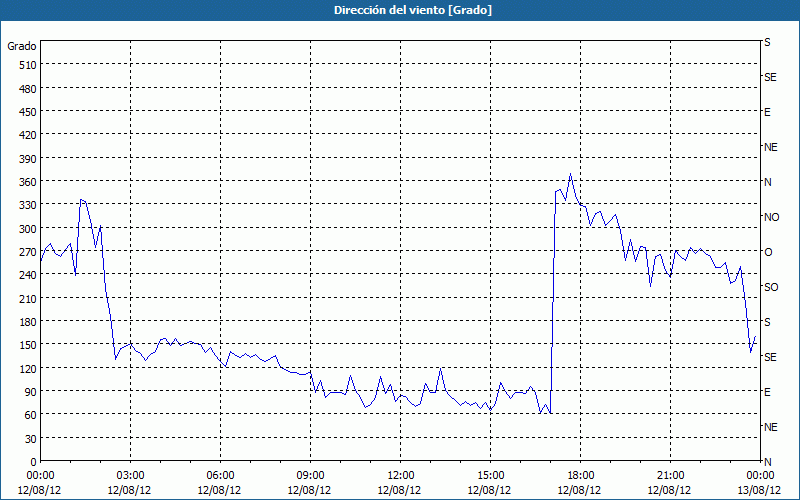This screenshot has width=800, height=500.
Task: Select the 'S' compass label beside the 180 line
Action: (767, 322)
